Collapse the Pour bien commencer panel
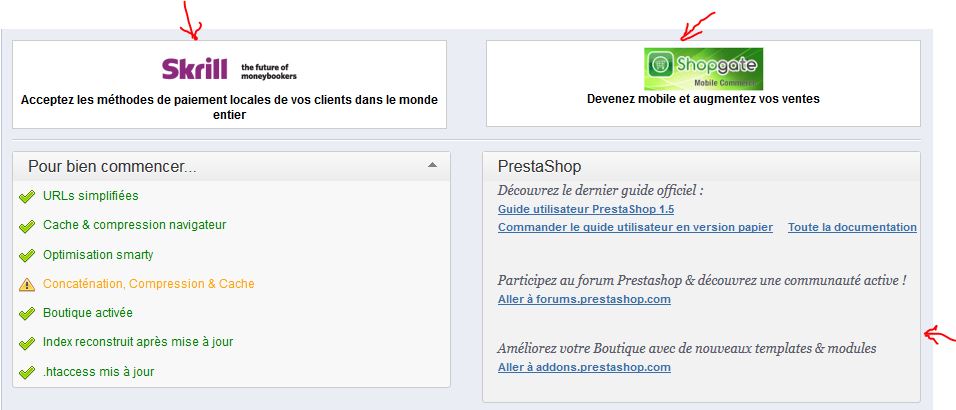Screen dimensions: 956x410 pos(432,165)
